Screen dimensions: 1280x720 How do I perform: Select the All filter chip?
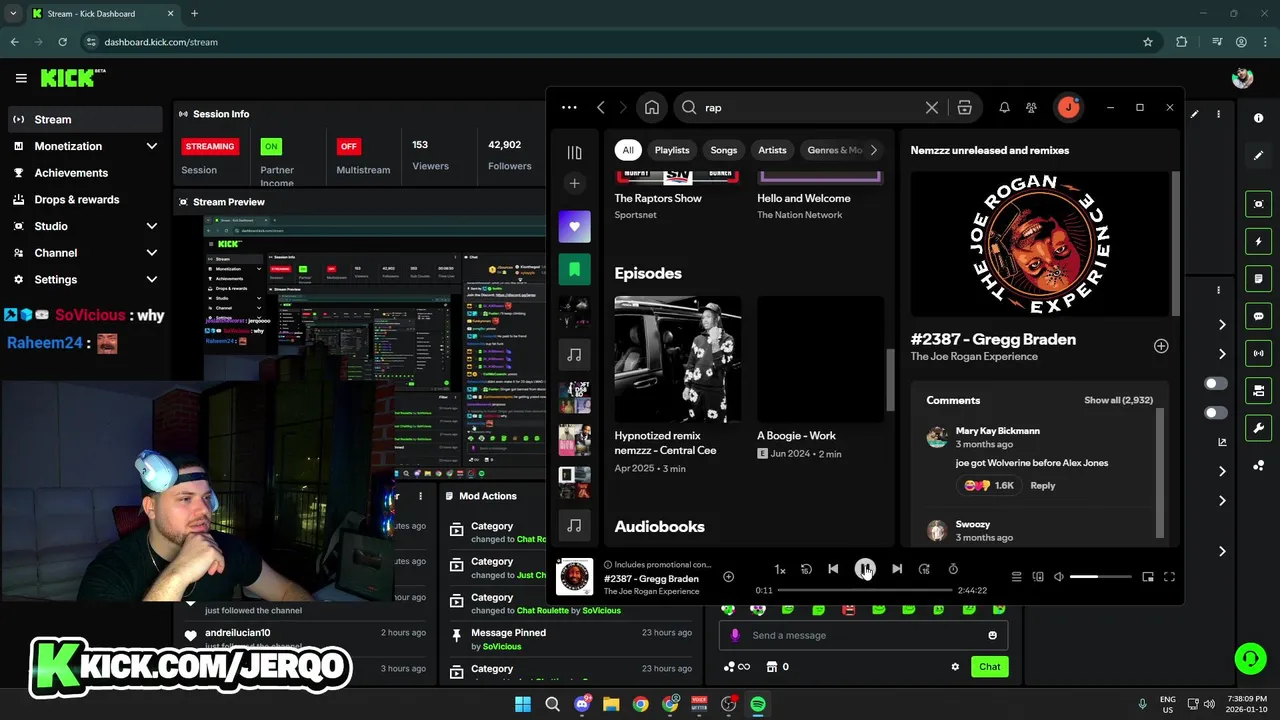pos(628,150)
